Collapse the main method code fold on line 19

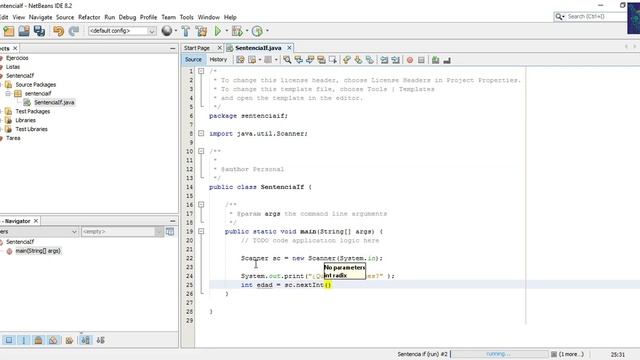(x=201, y=231)
